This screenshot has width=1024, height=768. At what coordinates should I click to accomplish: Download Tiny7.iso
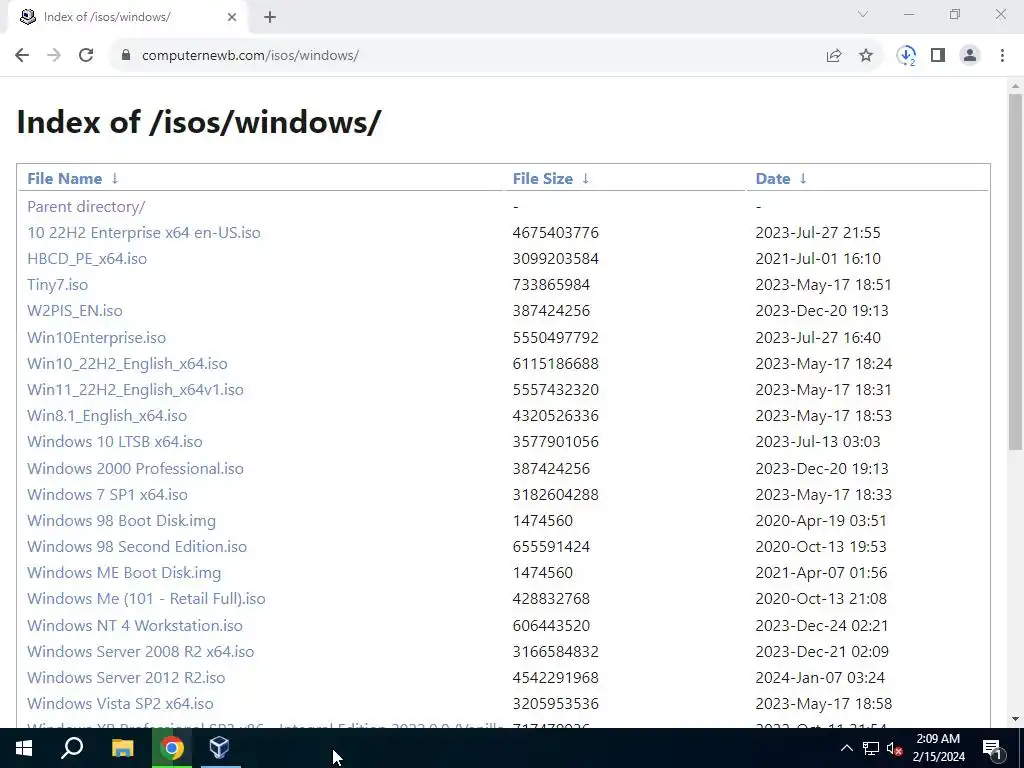[57, 285]
